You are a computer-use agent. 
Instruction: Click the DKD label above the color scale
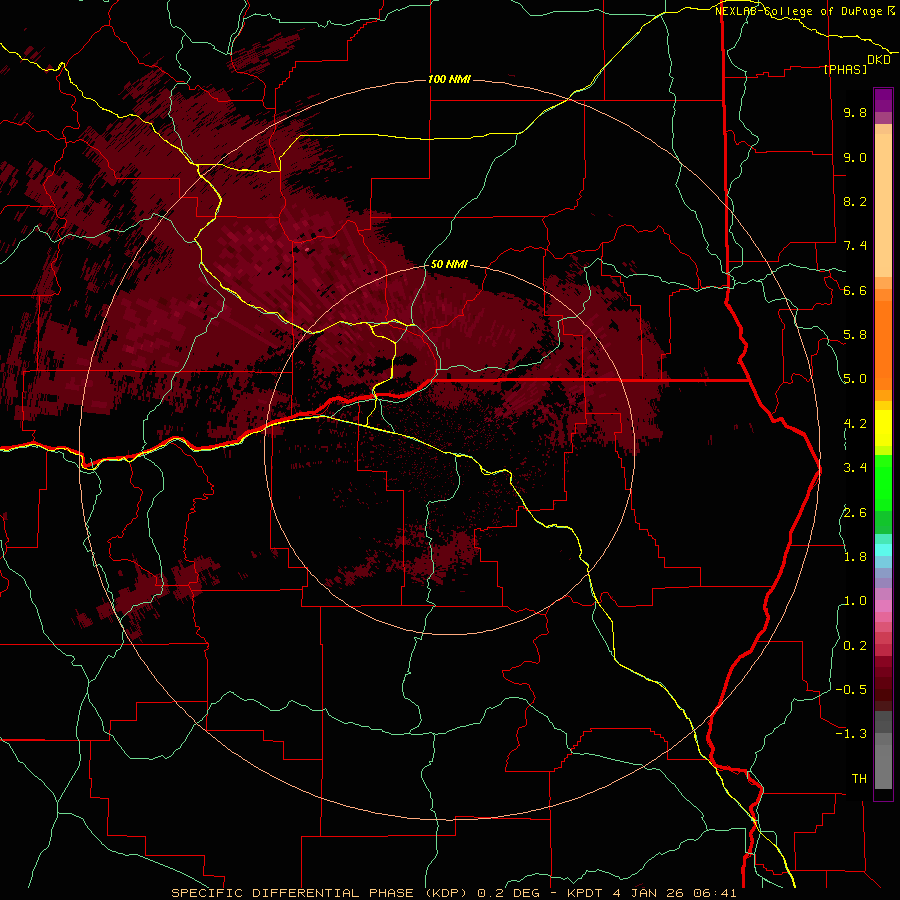point(879,60)
